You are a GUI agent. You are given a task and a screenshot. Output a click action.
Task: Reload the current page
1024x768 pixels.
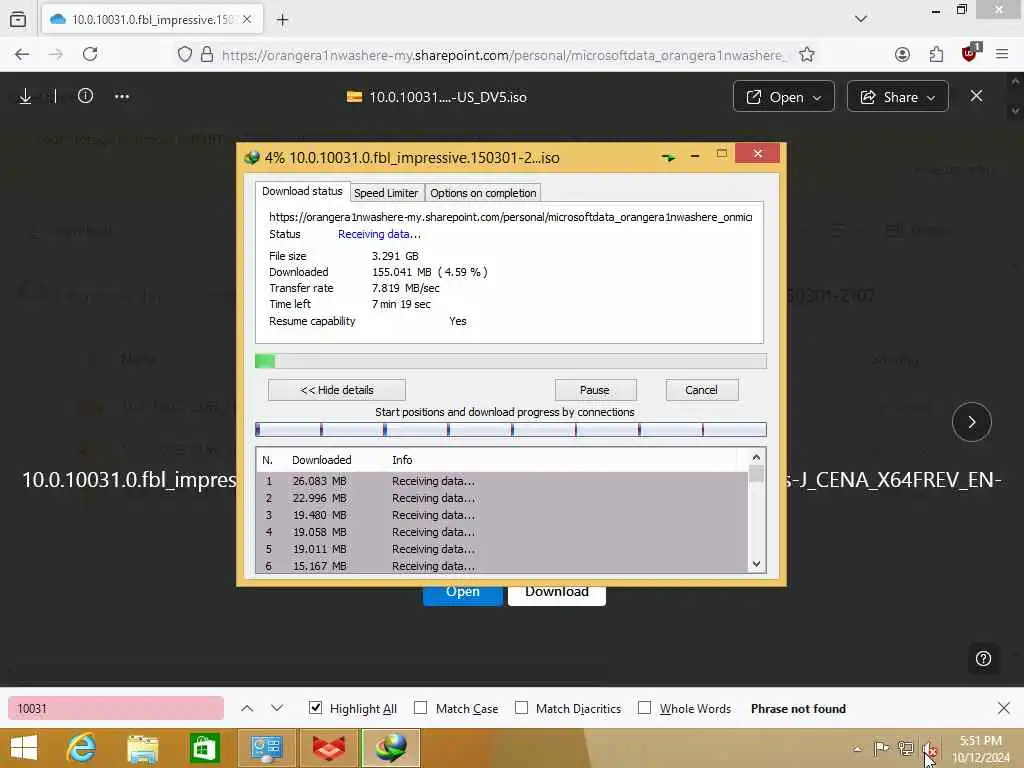click(x=90, y=54)
